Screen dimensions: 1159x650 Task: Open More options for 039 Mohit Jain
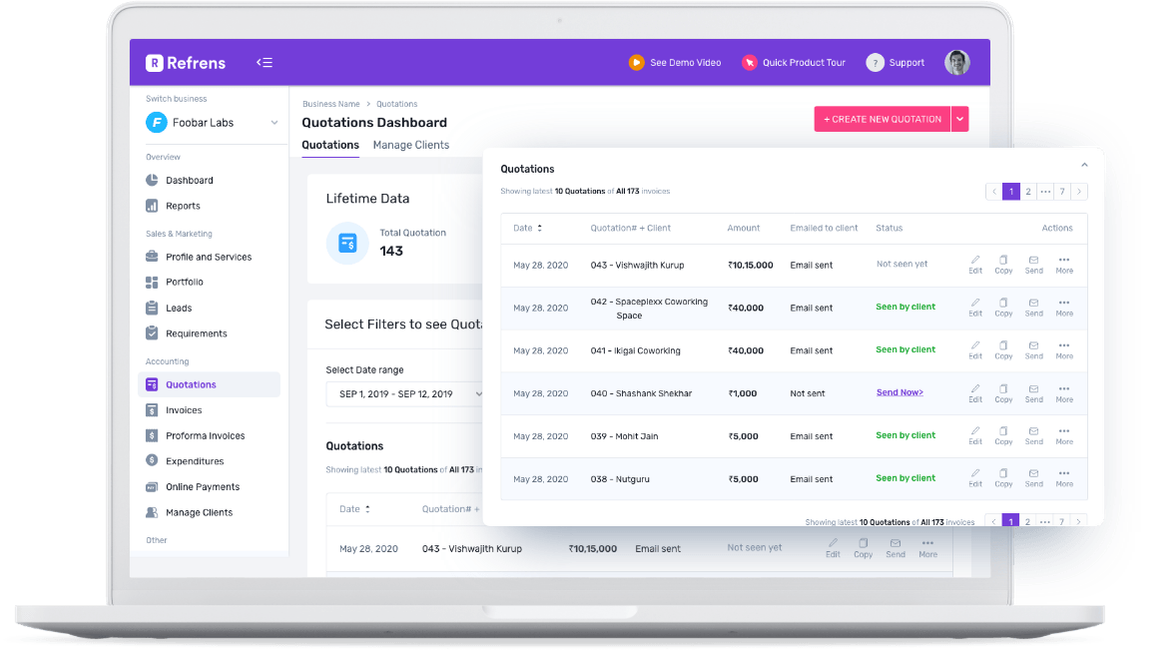pos(1064,435)
